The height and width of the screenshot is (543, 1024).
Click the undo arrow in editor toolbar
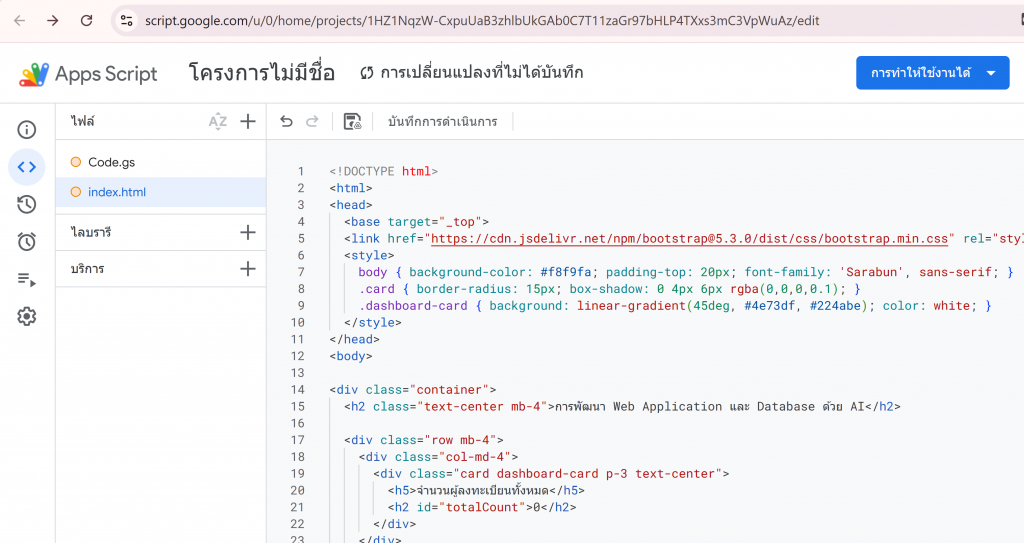point(287,121)
